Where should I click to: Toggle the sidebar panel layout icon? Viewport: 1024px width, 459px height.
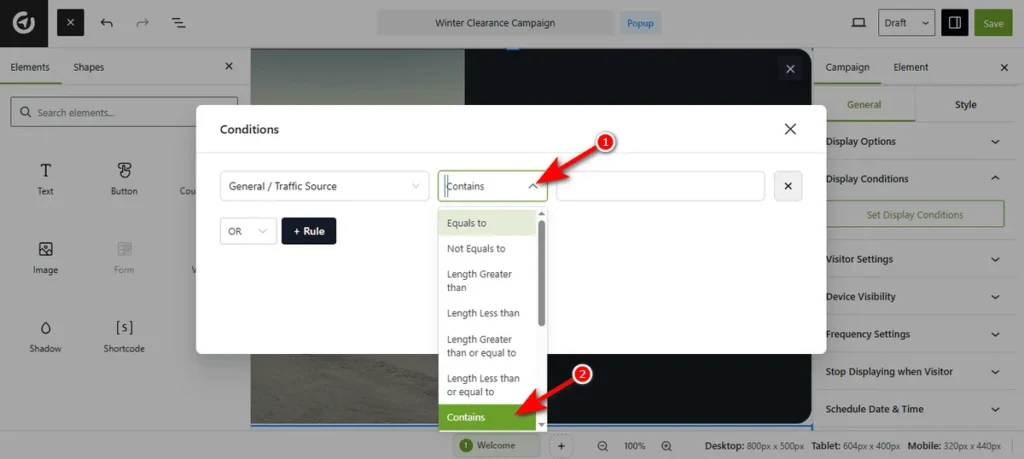[955, 23]
